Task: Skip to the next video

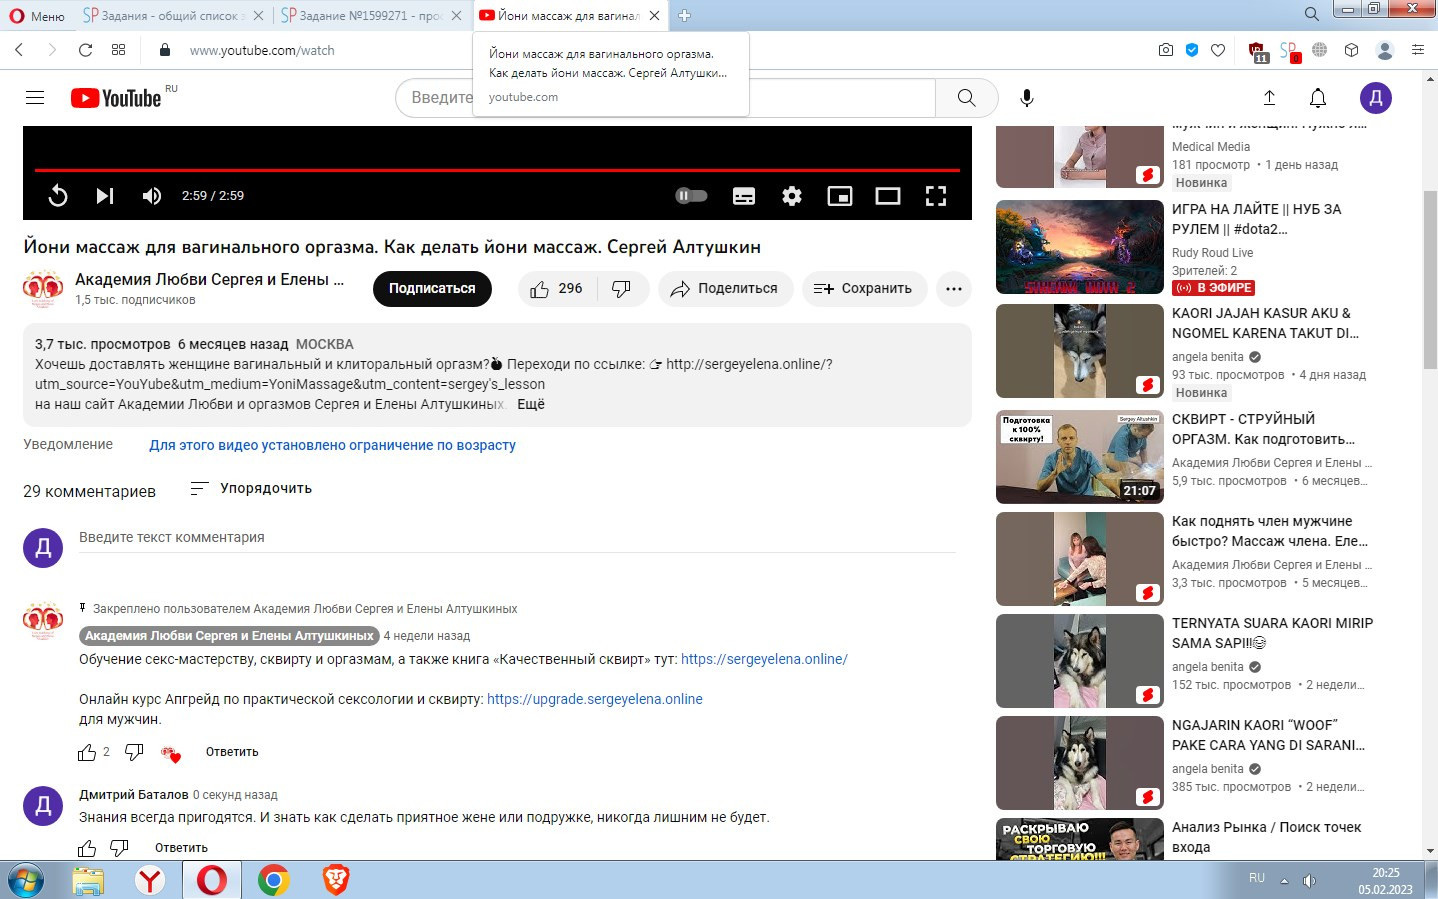Action: tap(105, 196)
